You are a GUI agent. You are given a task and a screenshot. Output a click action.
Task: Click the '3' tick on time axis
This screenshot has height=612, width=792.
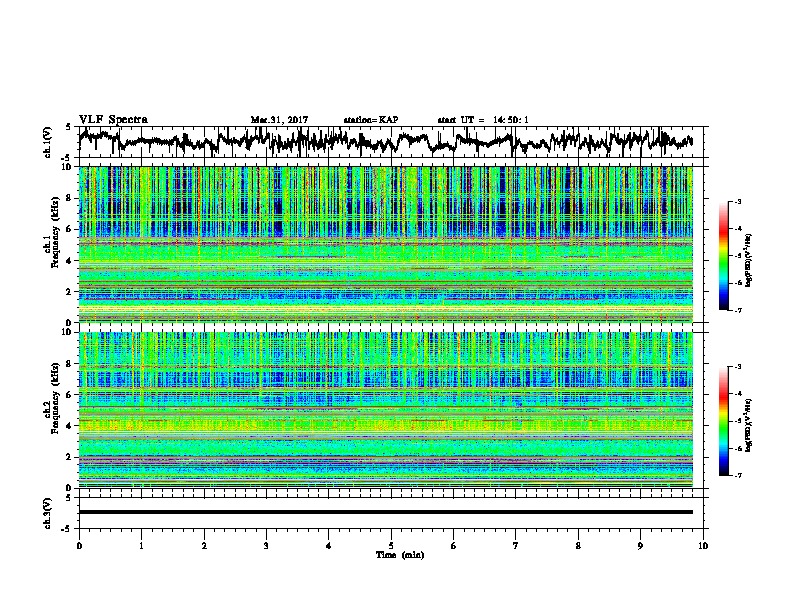tap(266, 545)
